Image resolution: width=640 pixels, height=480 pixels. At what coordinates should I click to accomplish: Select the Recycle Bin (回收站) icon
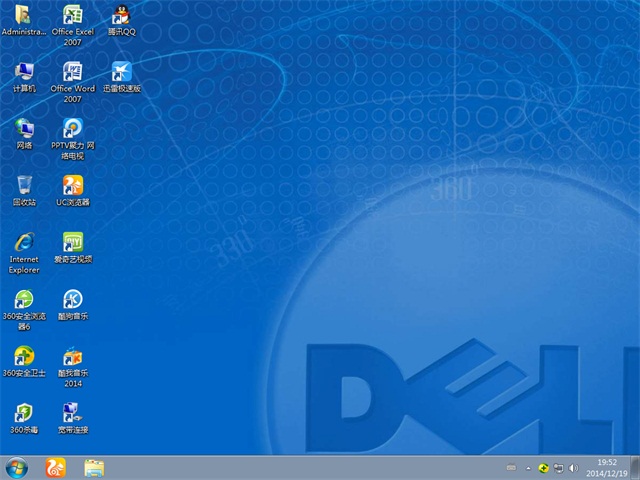tap(24, 185)
